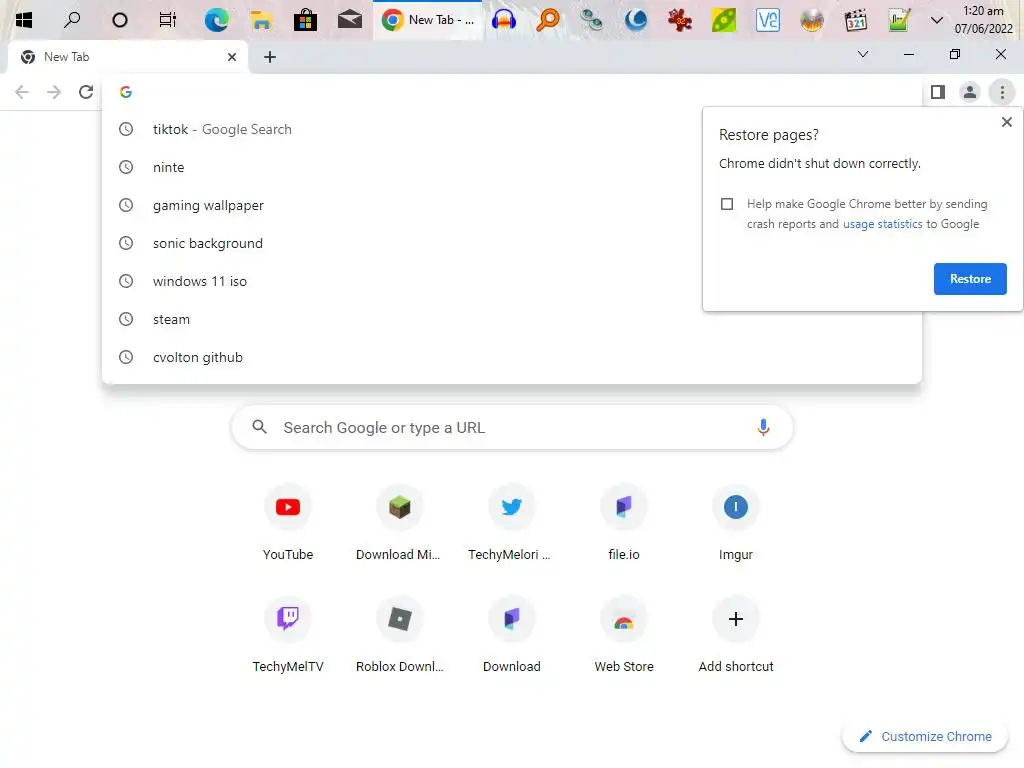
Task: Show hidden taskbar icons chevron
Action: tap(936, 20)
